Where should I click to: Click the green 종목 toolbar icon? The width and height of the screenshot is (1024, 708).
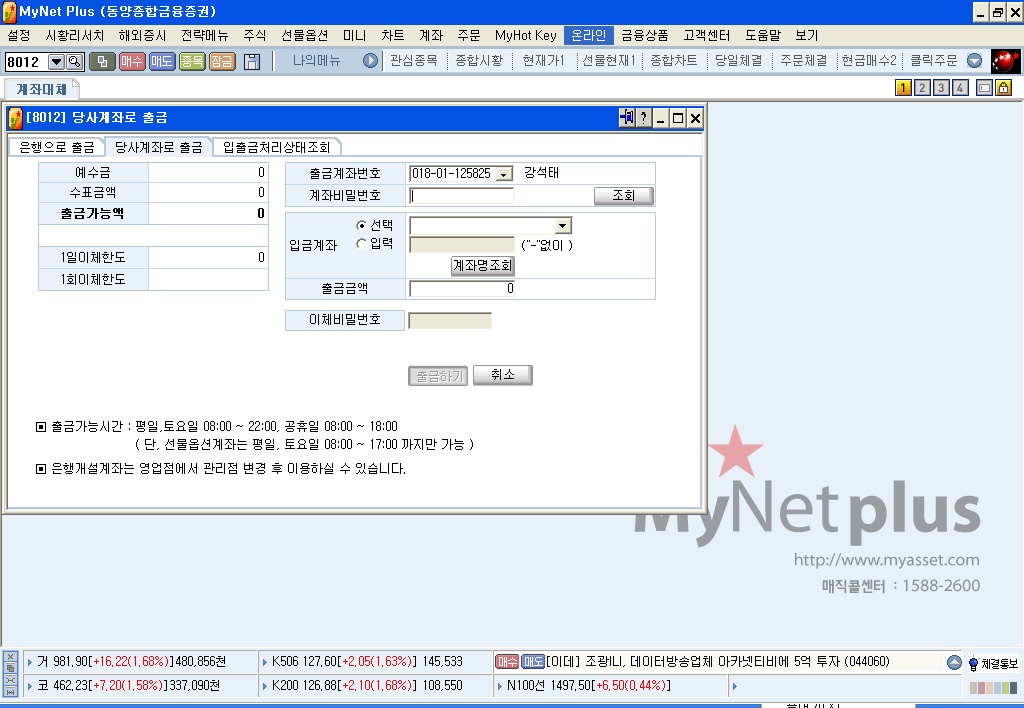click(x=192, y=61)
